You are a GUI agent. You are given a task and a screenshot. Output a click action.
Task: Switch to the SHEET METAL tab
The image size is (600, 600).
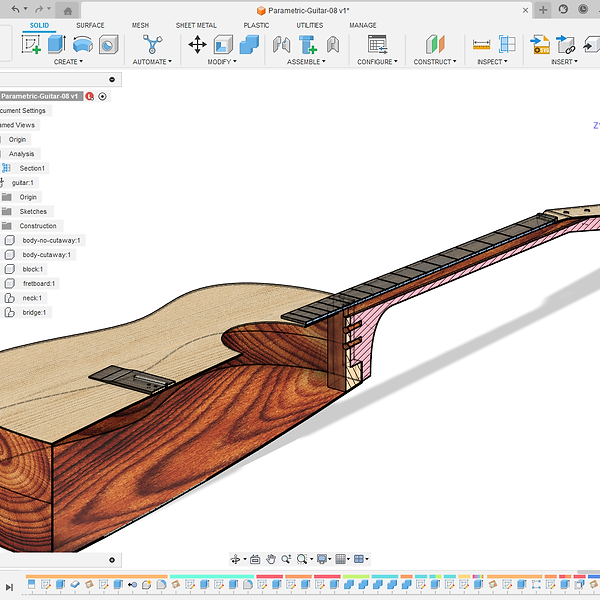[196, 25]
